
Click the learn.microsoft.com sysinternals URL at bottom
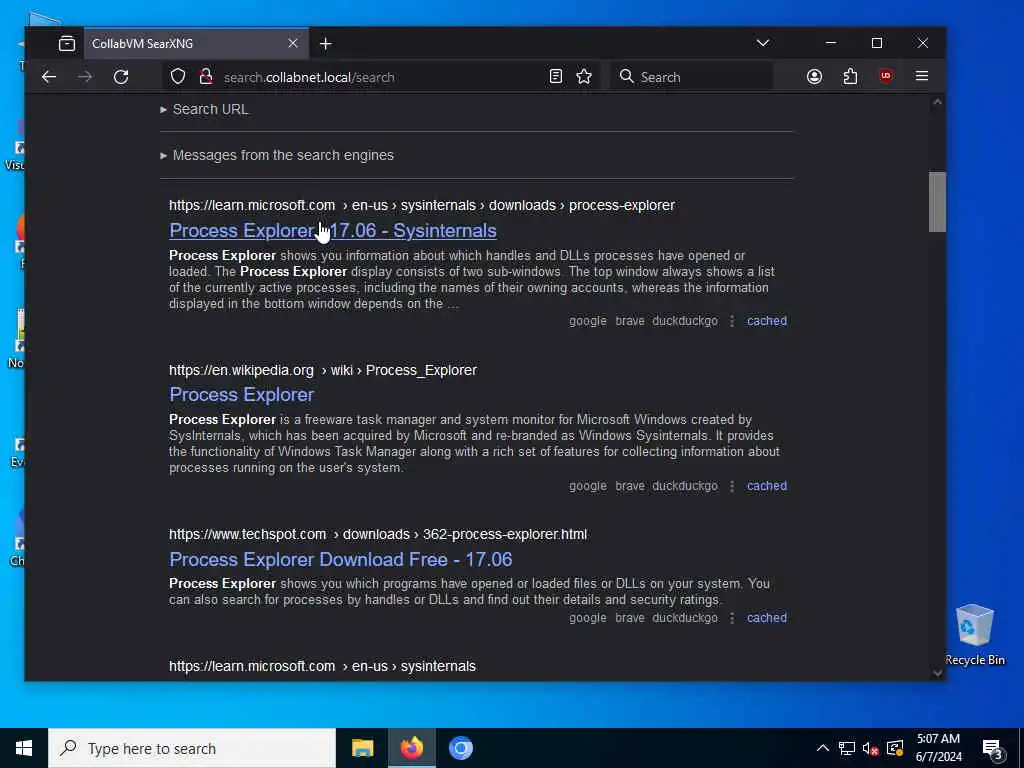tap(322, 666)
